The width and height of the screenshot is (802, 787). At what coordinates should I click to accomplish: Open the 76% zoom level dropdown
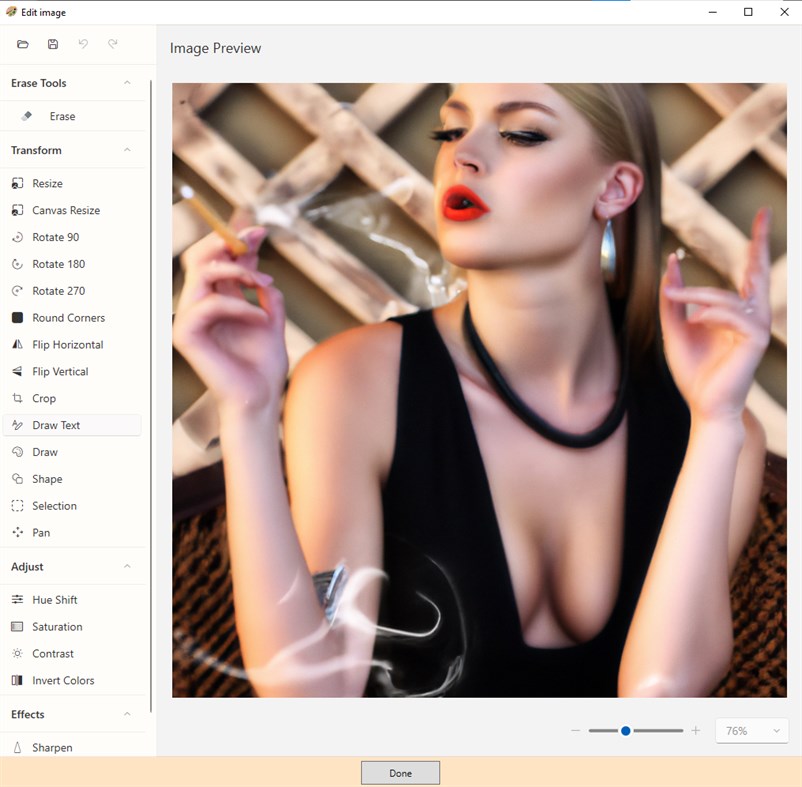tap(751, 730)
